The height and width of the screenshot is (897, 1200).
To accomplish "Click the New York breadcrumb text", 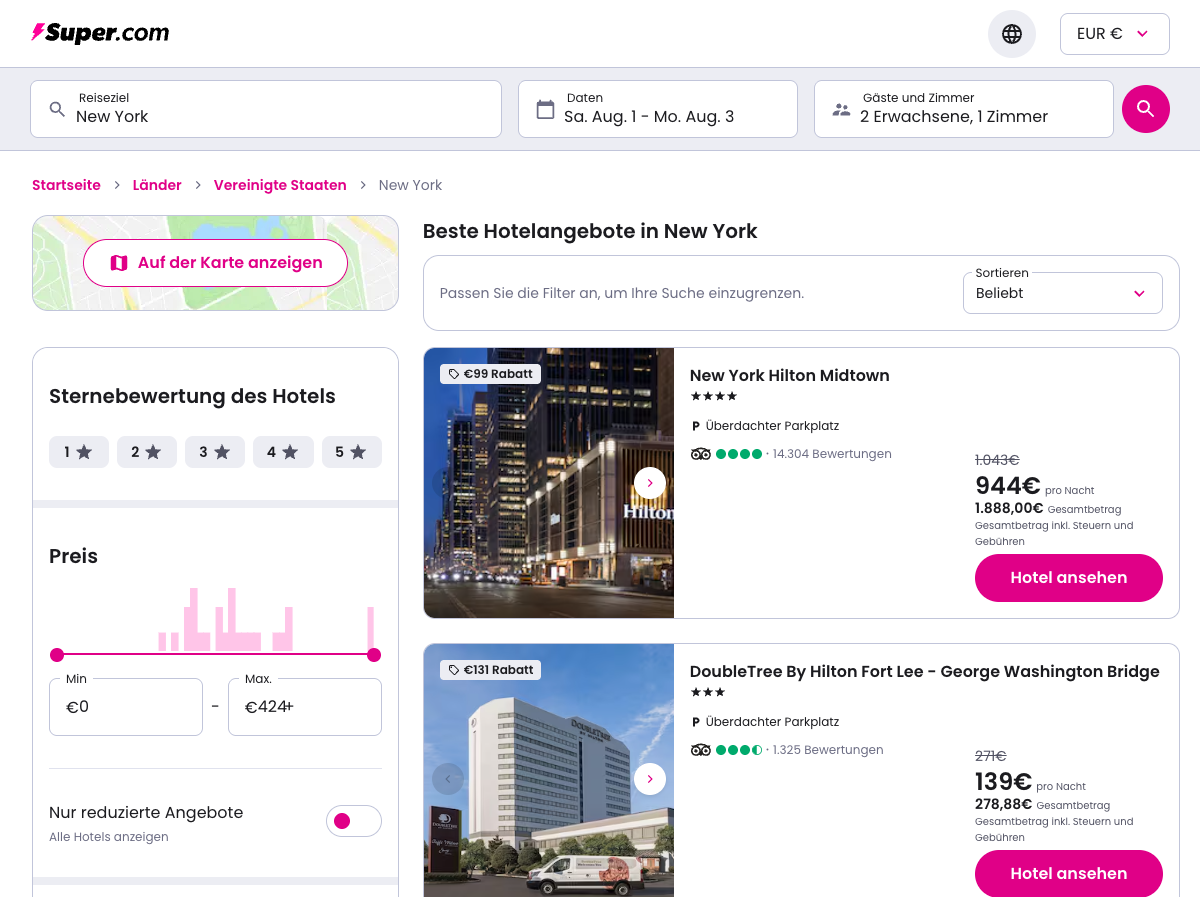I will (410, 185).
